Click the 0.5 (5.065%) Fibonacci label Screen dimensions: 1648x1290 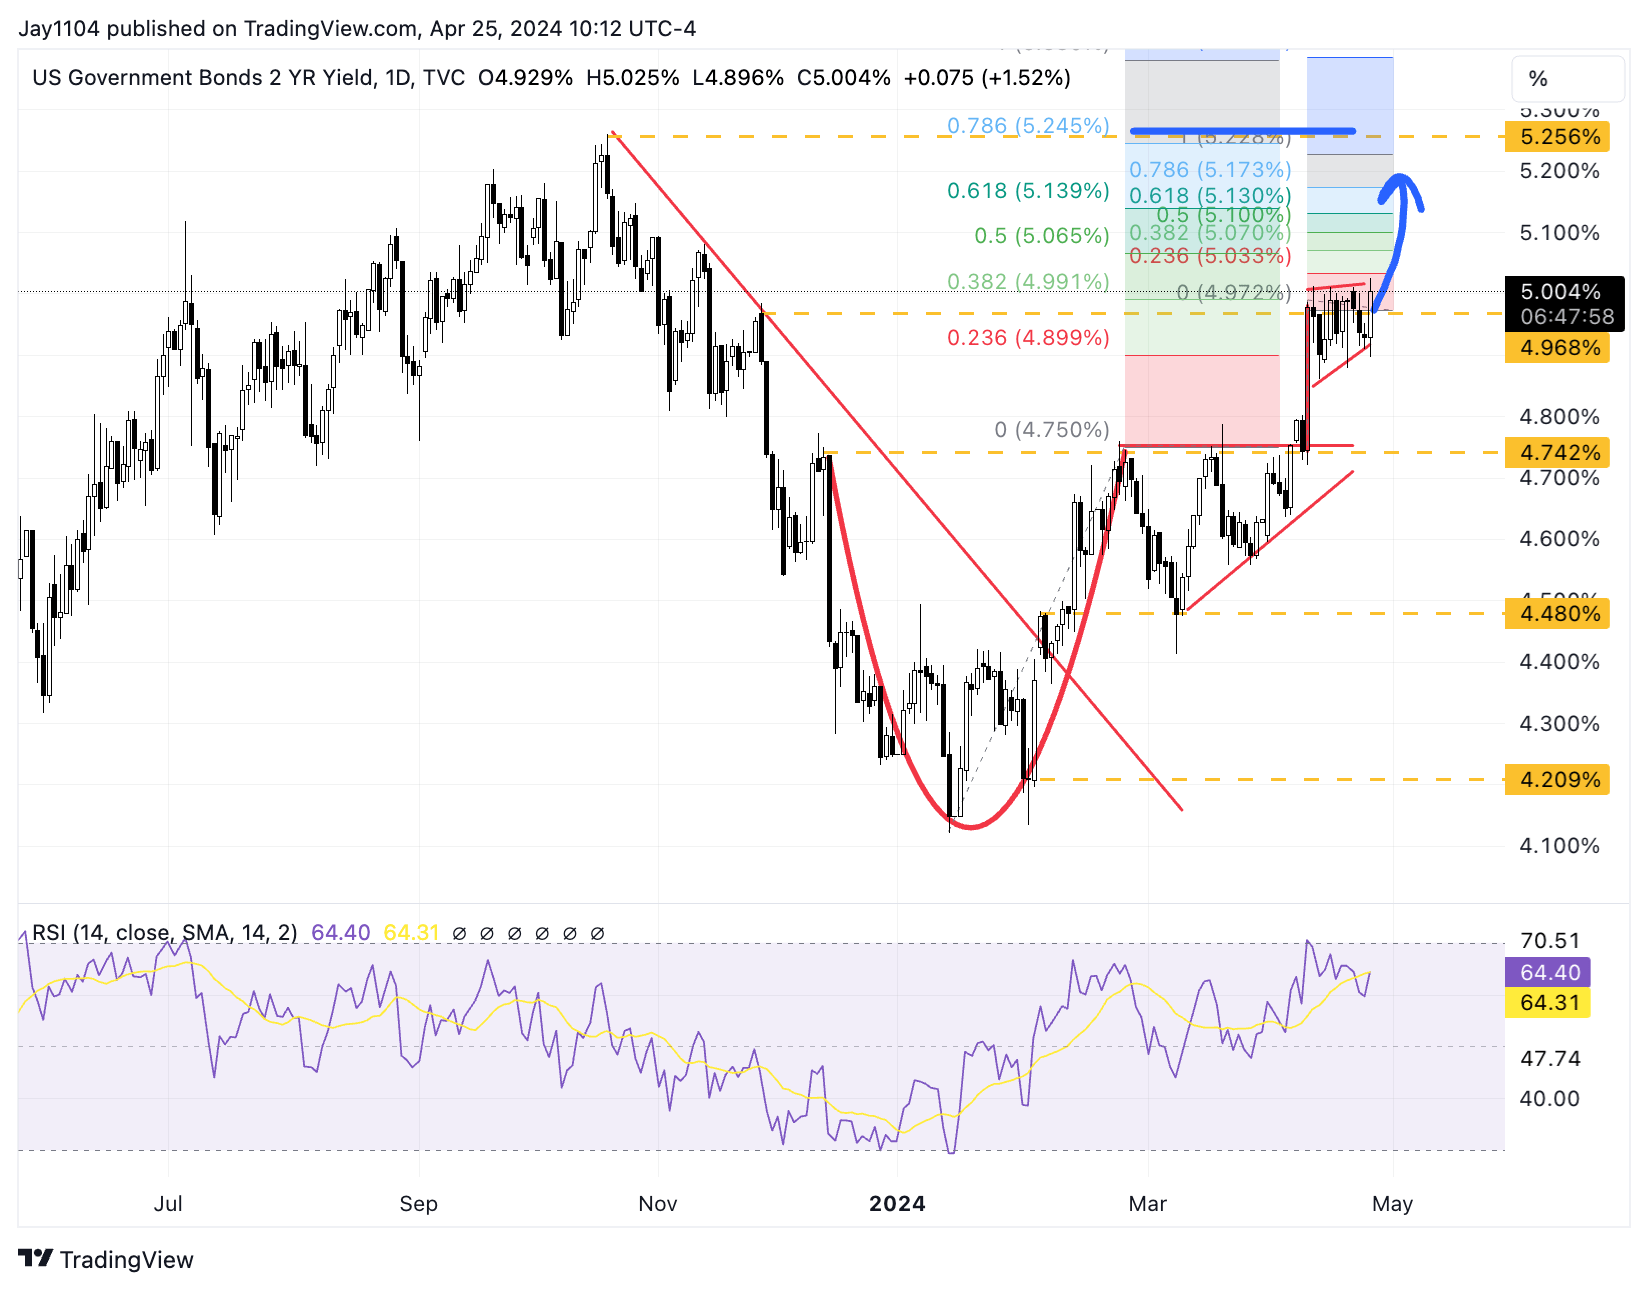(1042, 236)
